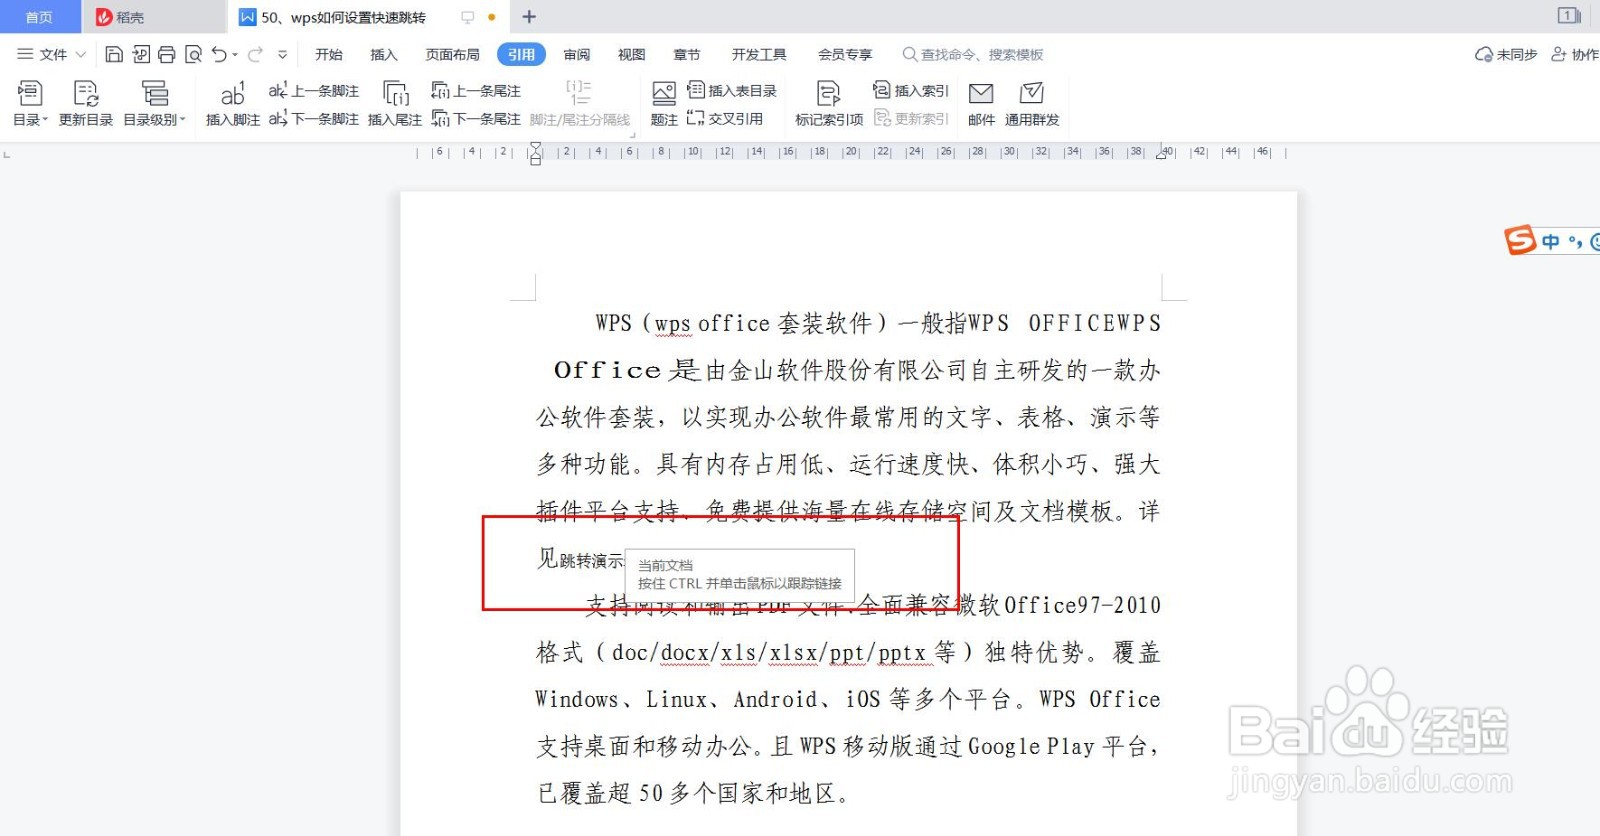Screen dimensions: 1600x836
Task: Toggle Sogou Chinese/English 中 mode
Action: click(1550, 241)
